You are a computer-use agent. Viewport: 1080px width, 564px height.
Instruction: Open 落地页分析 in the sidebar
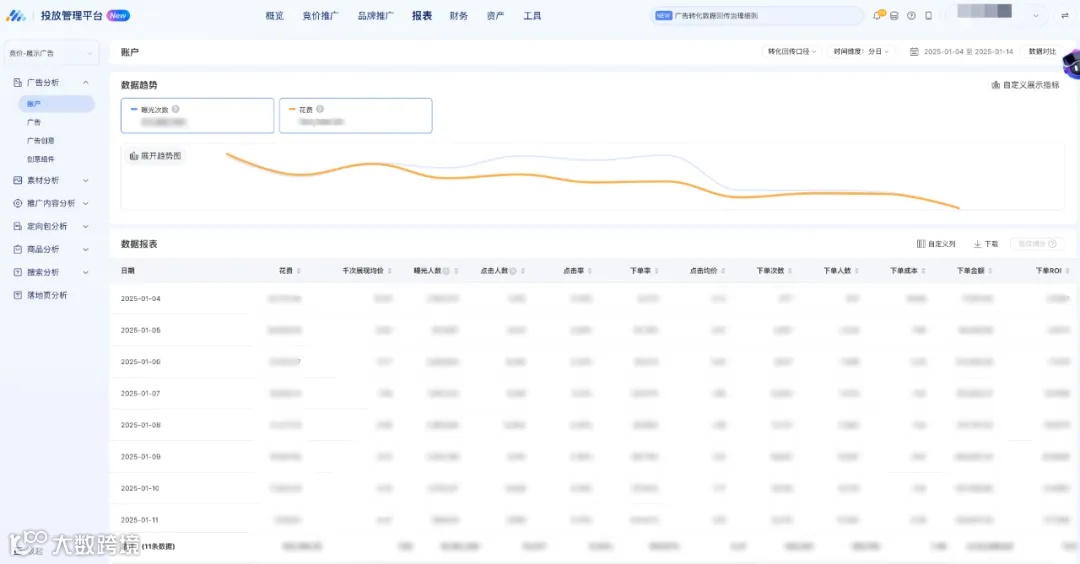47,295
